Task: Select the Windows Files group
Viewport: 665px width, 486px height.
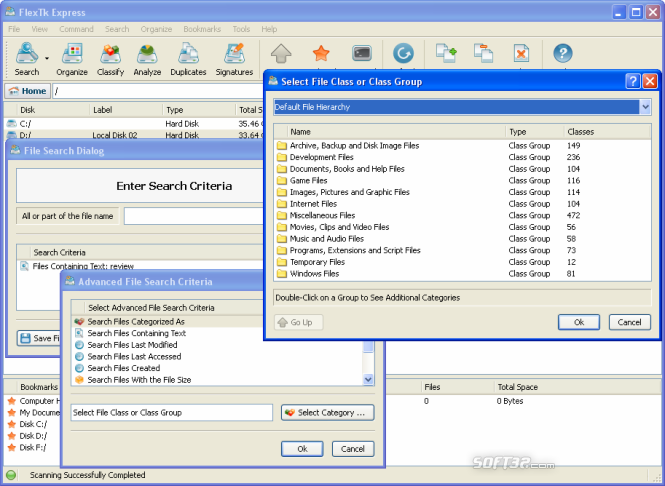Action: 462,274
